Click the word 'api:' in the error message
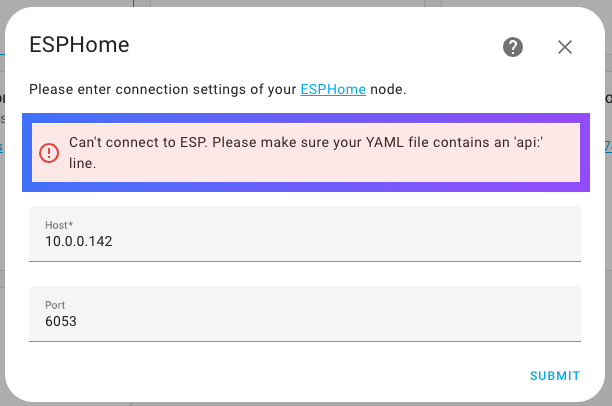This screenshot has width=612, height=406. 529,142
